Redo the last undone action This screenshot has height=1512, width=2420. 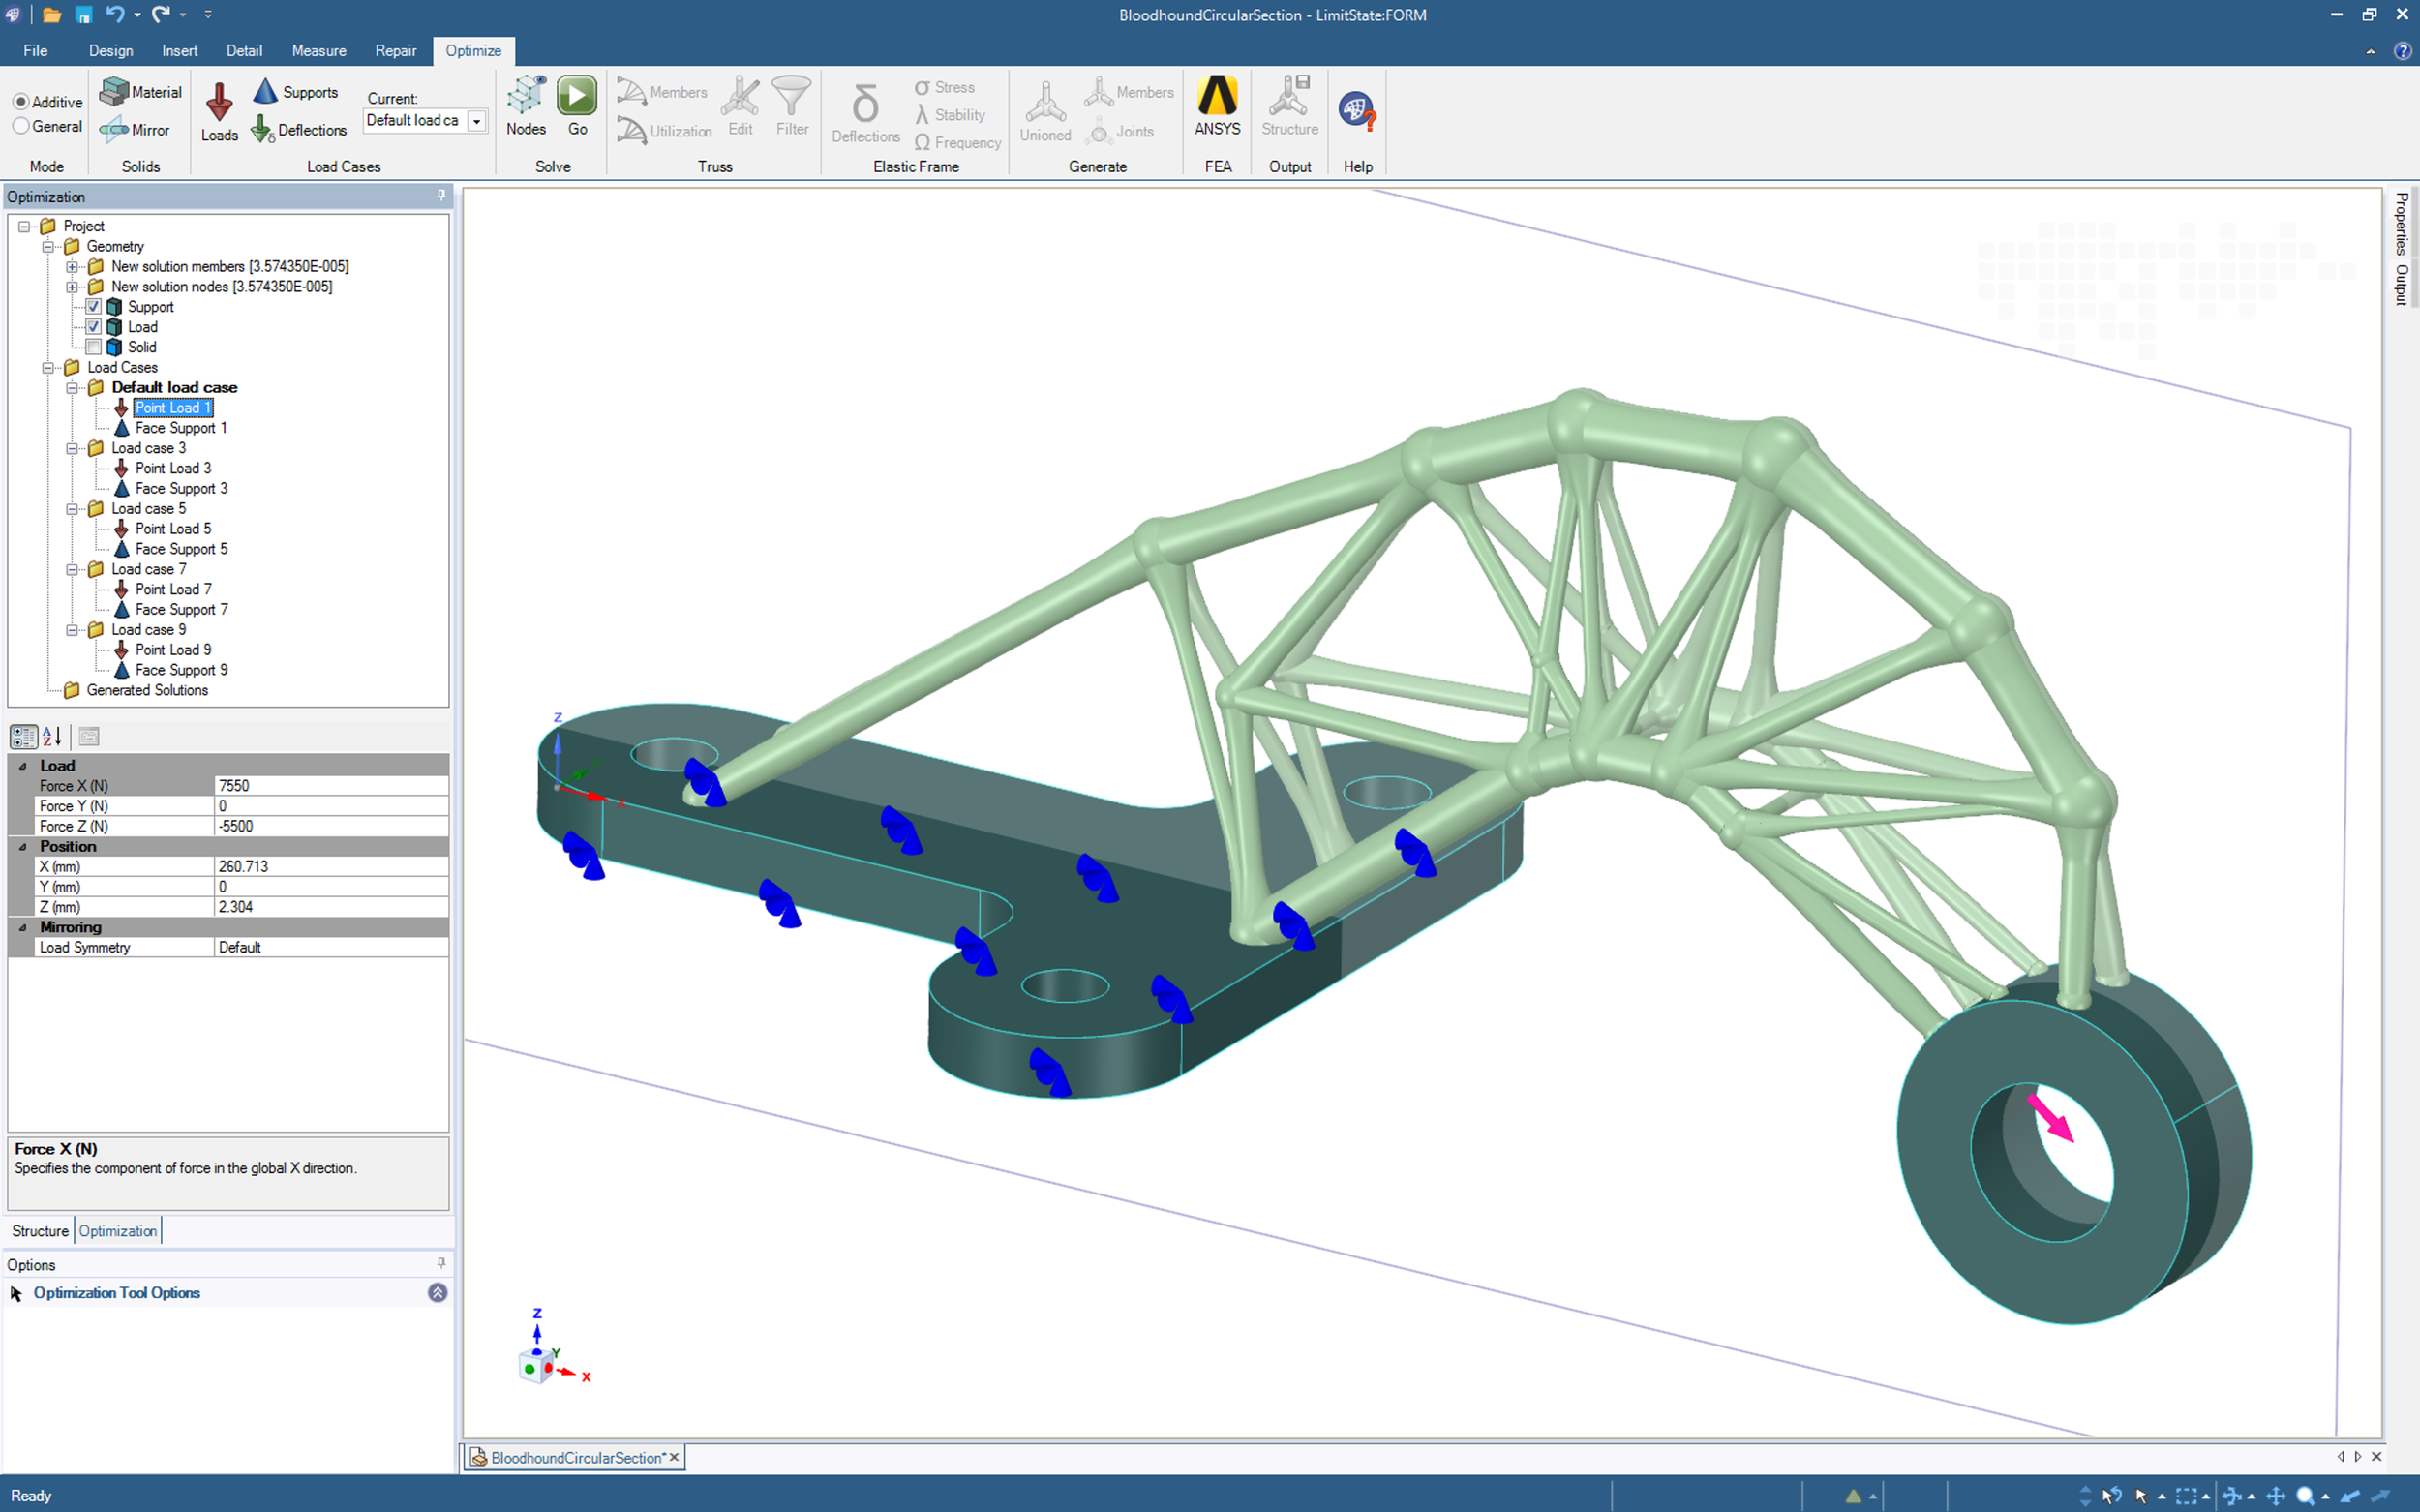pos(161,14)
